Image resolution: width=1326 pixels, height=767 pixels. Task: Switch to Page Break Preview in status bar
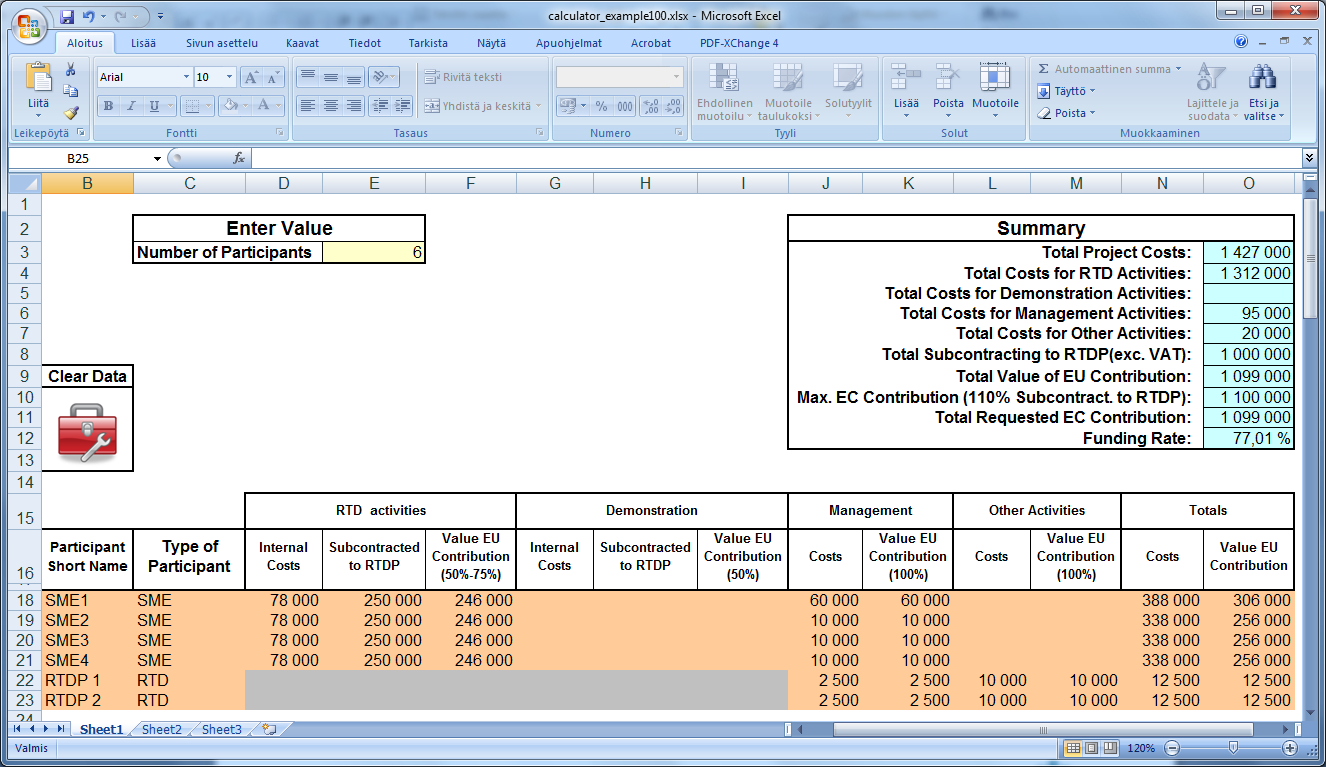tap(1110, 748)
